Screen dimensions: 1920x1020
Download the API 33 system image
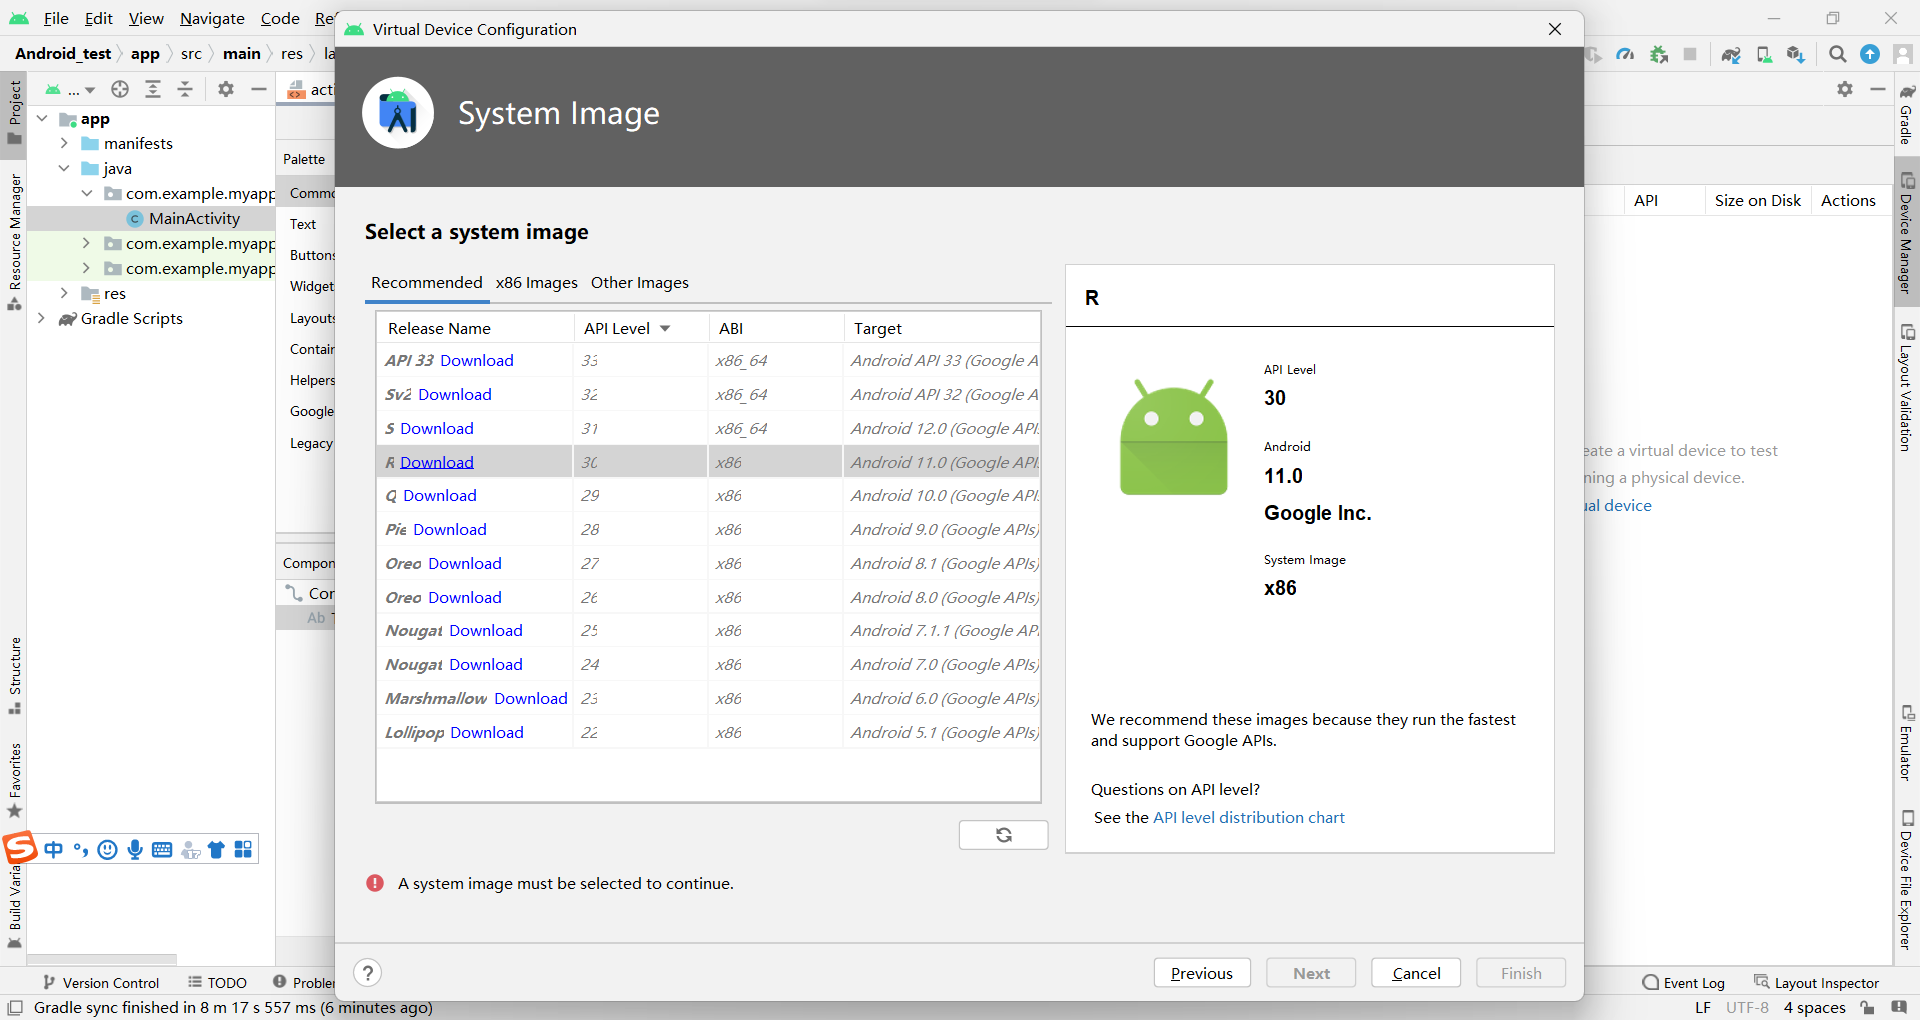pyautogui.click(x=477, y=360)
